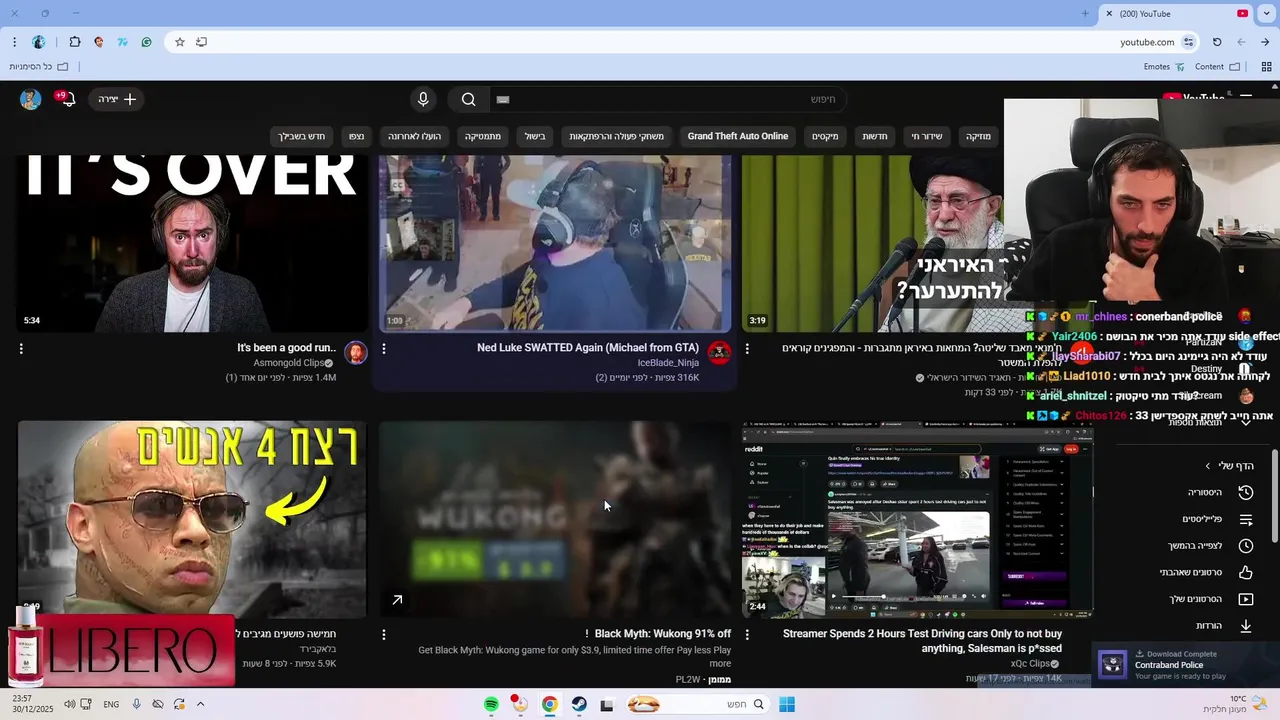Viewport: 1280px width, 720px height.
Task: Select the (200) YouTube tab
Action: point(1175,13)
